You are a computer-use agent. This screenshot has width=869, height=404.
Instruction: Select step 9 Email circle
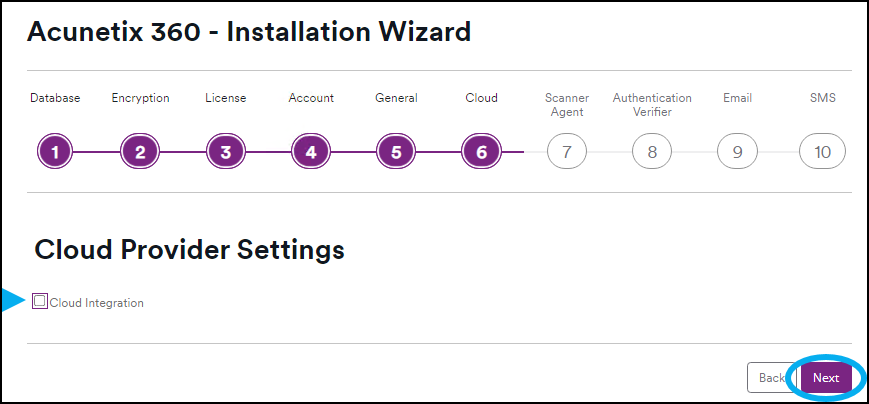737,151
